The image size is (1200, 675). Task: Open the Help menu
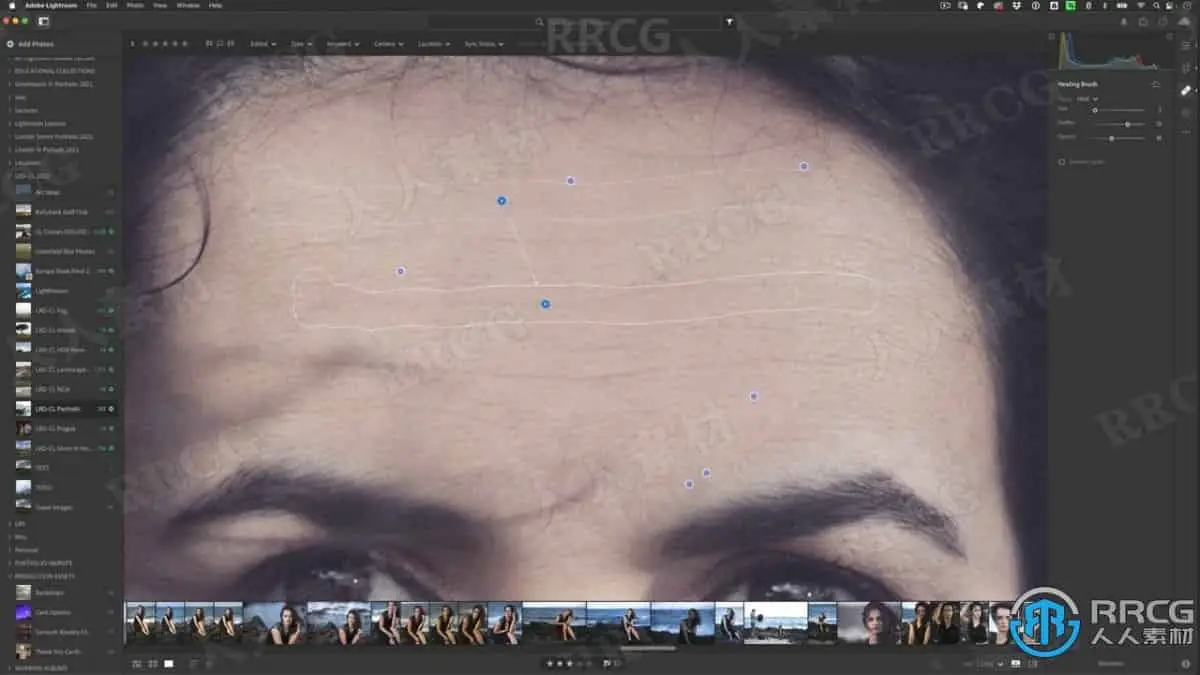point(215,5)
